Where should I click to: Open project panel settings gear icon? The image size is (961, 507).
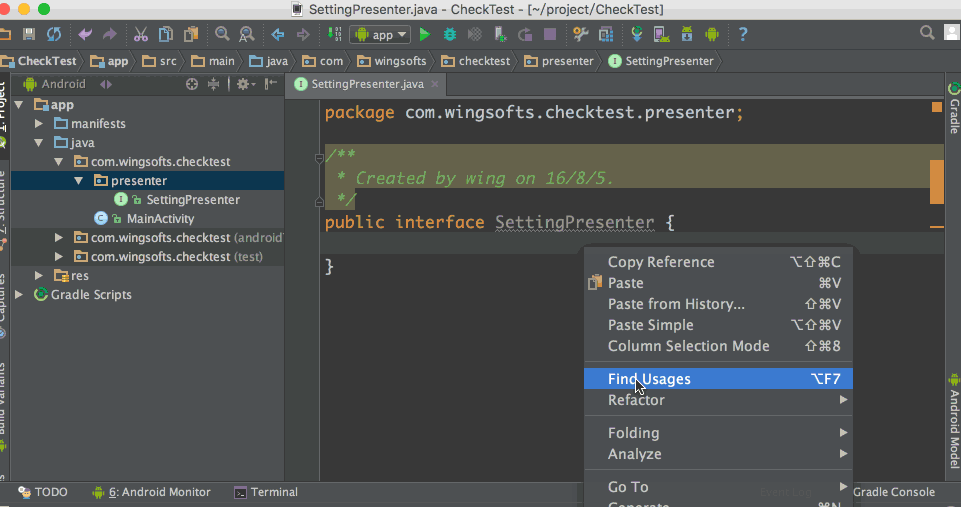pyautogui.click(x=243, y=84)
